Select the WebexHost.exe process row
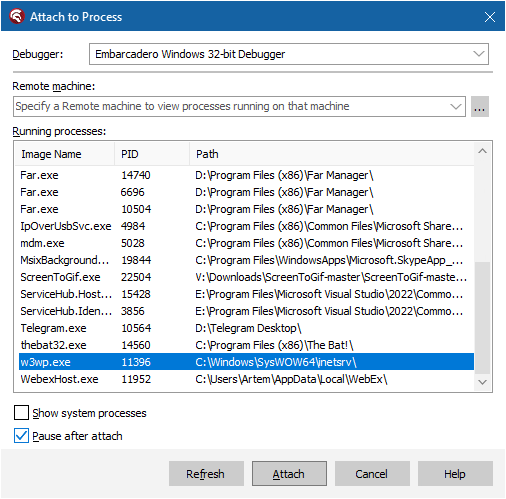This screenshot has width=506, height=499. (x=246, y=379)
